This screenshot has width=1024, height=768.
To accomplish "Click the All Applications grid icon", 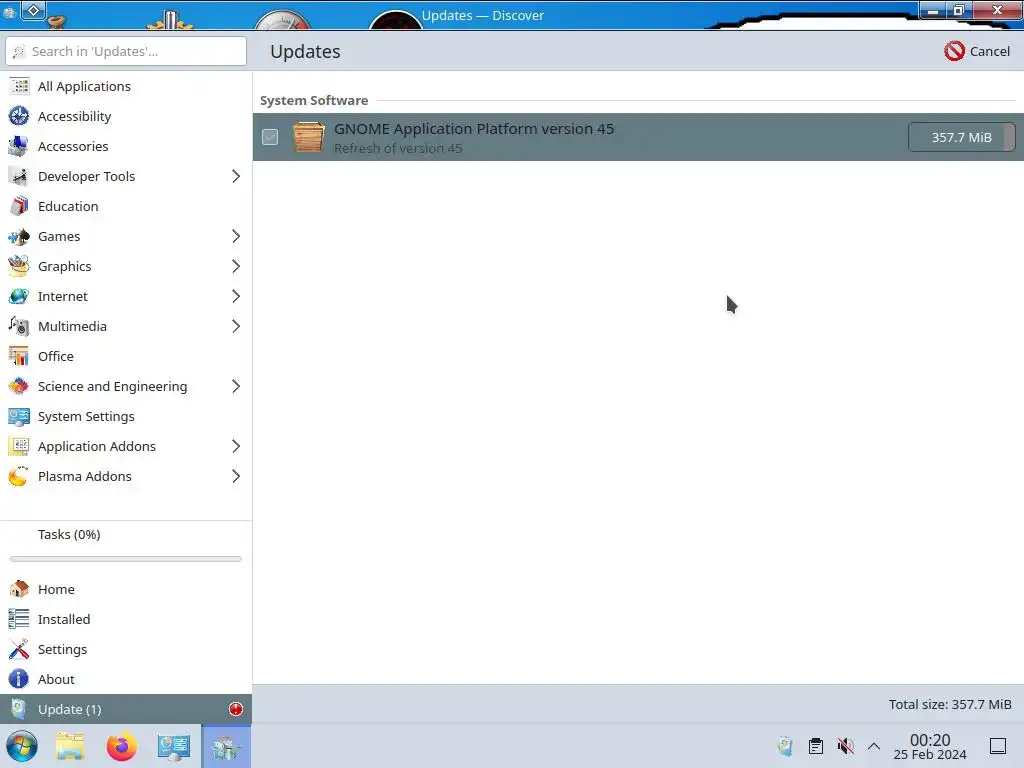I will tap(19, 86).
